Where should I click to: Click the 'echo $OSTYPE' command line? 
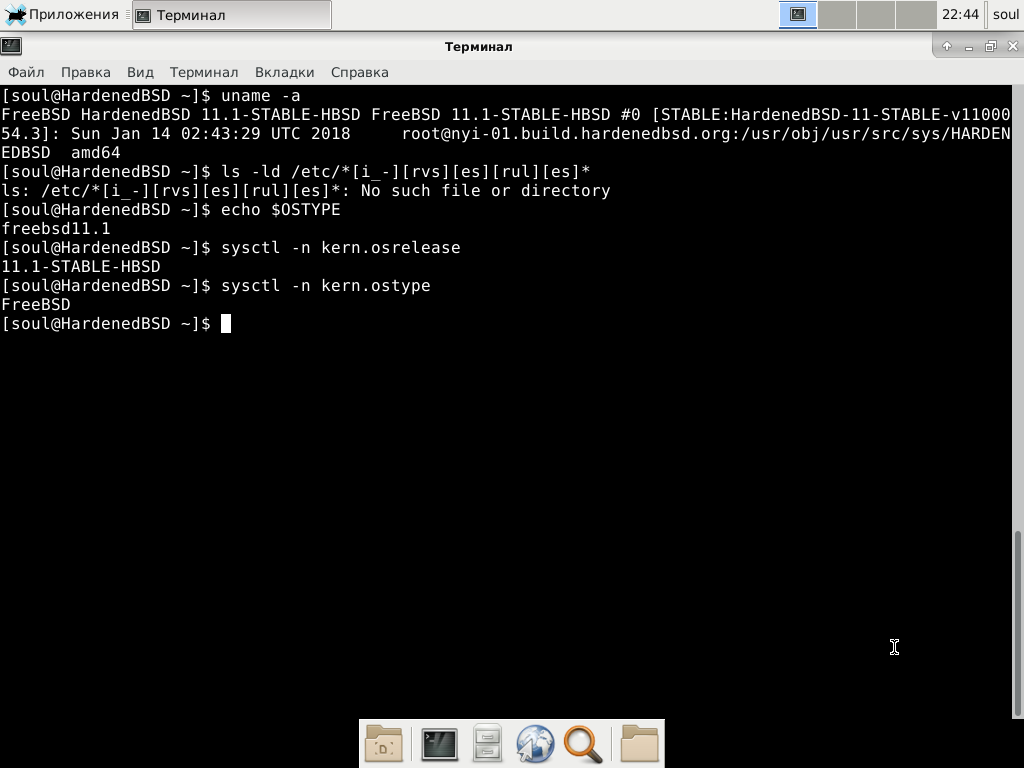click(171, 210)
